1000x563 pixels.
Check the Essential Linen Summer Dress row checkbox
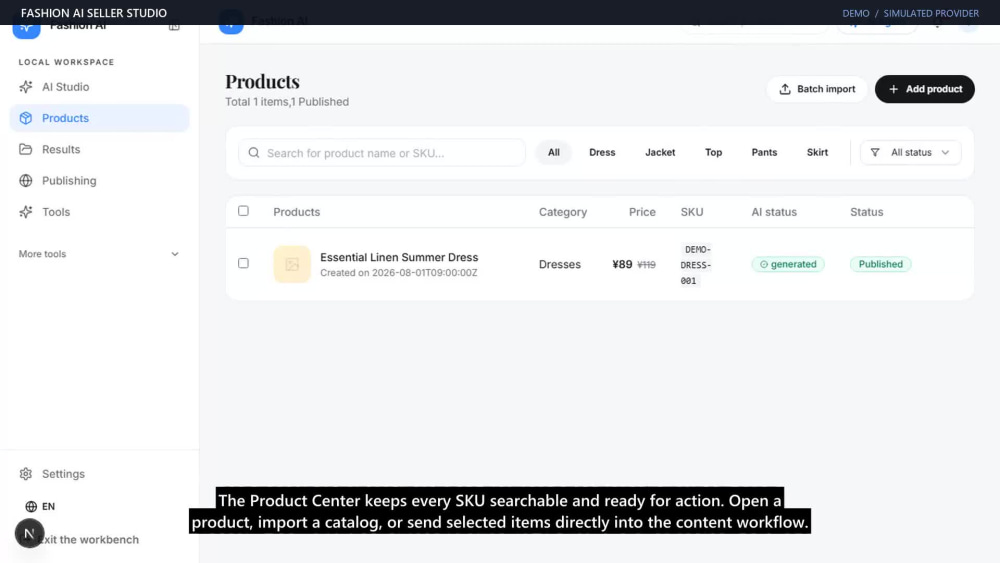pyautogui.click(x=243, y=263)
